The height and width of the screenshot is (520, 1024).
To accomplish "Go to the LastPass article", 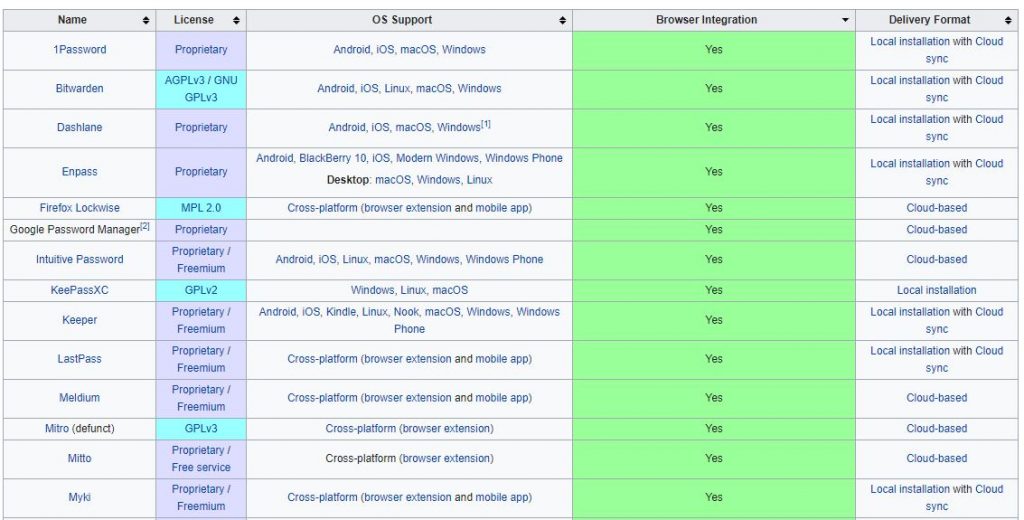I will [79, 359].
